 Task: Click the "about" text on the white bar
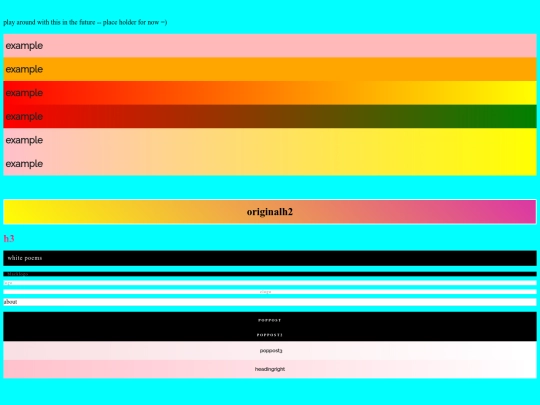pyautogui.click(x=10, y=302)
